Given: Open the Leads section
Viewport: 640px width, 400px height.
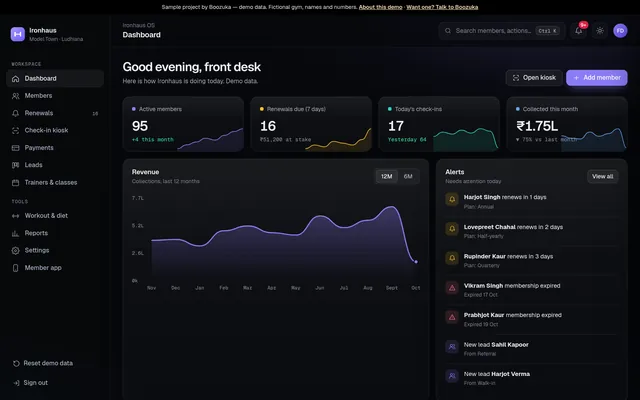Looking at the screenshot, I should click(55, 165).
